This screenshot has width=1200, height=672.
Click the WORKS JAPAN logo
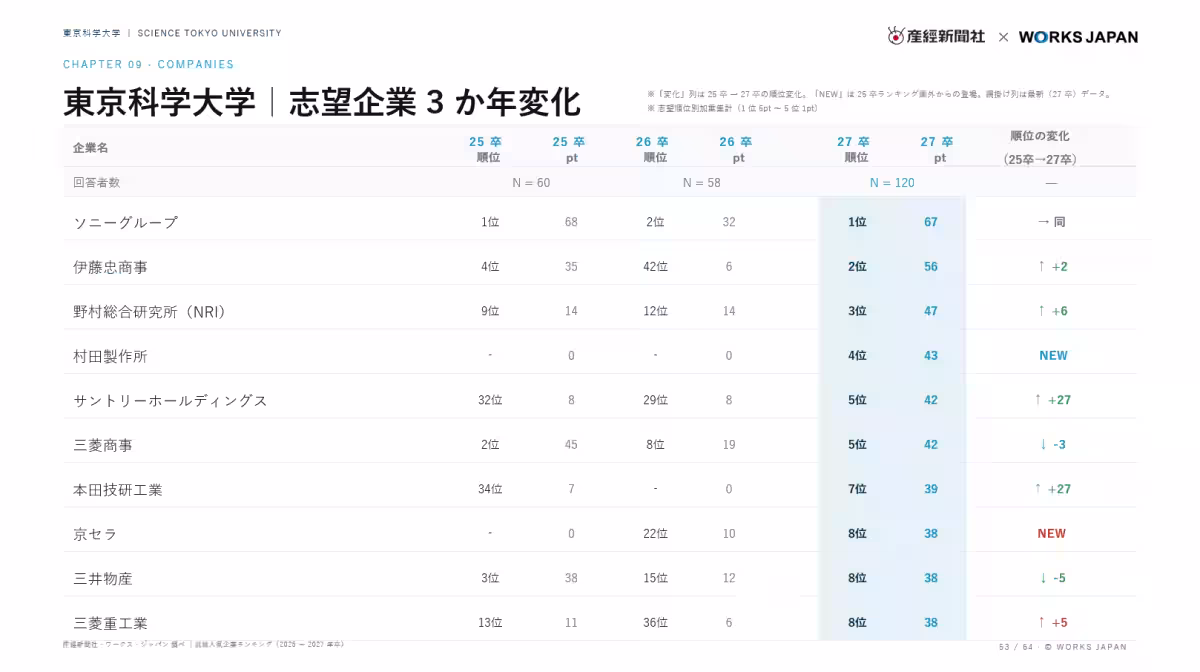click(x=1078, y=36)
